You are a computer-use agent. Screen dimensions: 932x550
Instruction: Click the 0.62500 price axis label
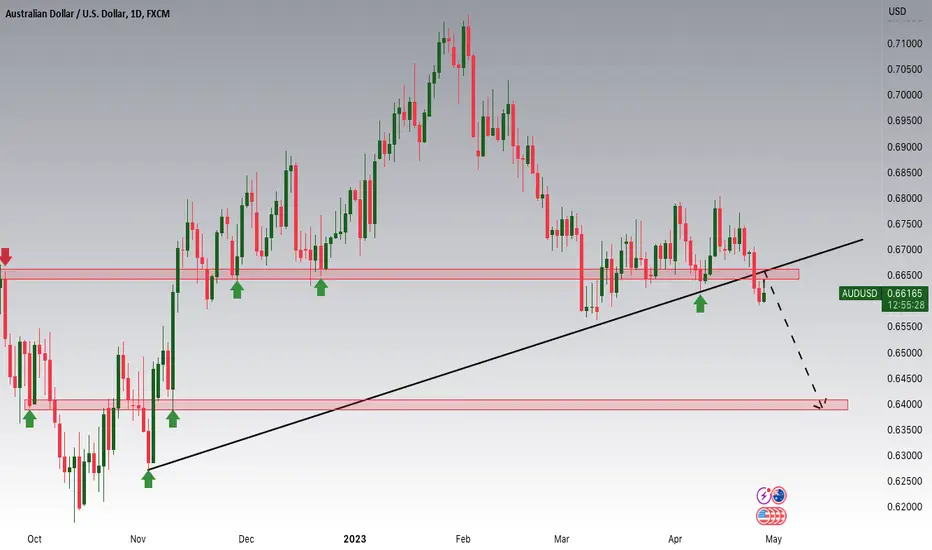[x=905, y=481]
